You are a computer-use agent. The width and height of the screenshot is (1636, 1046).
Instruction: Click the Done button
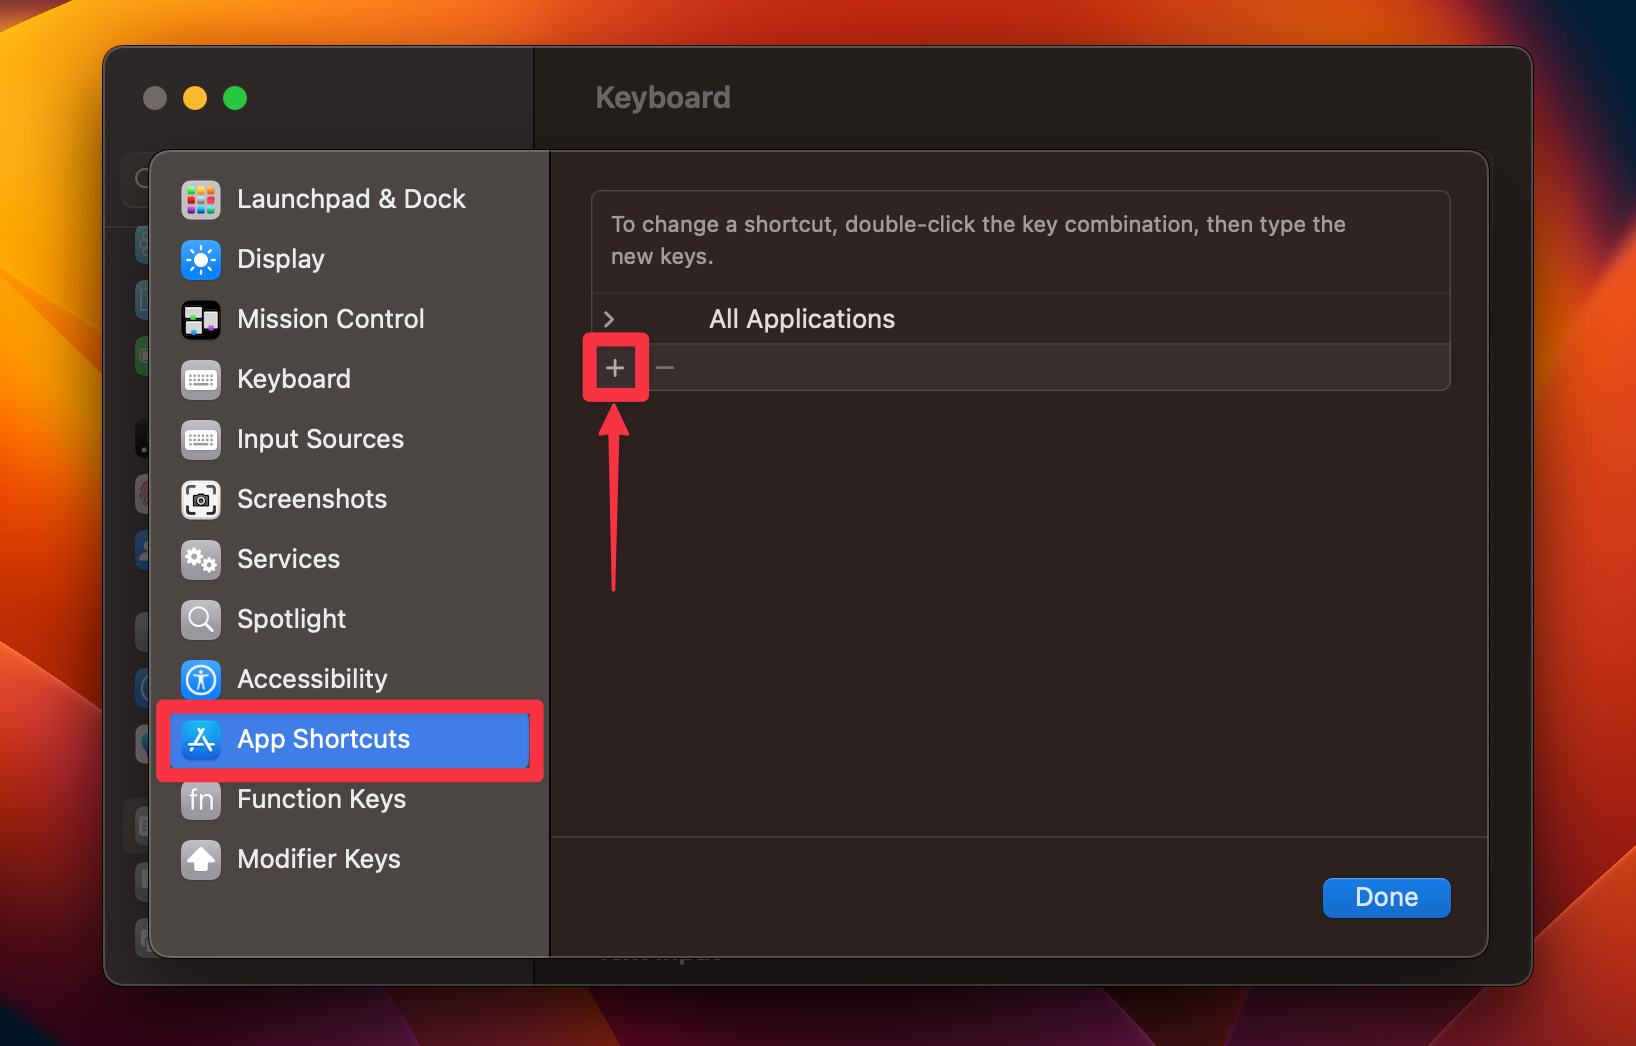(x=1386, y=897)
